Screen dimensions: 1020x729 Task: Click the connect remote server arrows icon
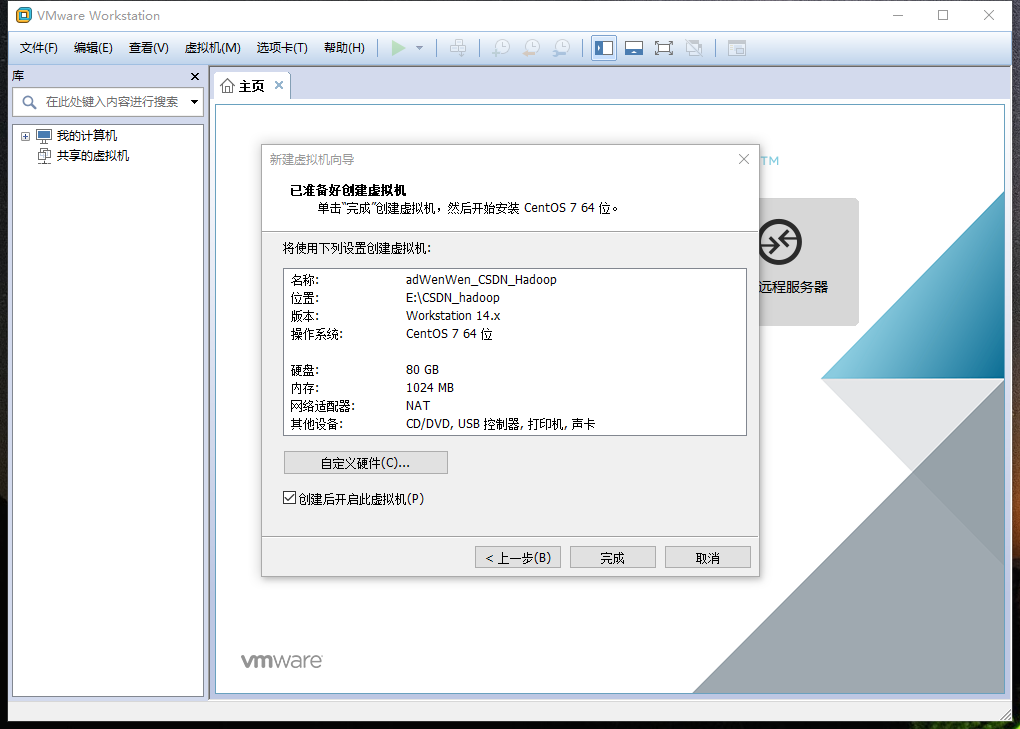coord(779,243)
